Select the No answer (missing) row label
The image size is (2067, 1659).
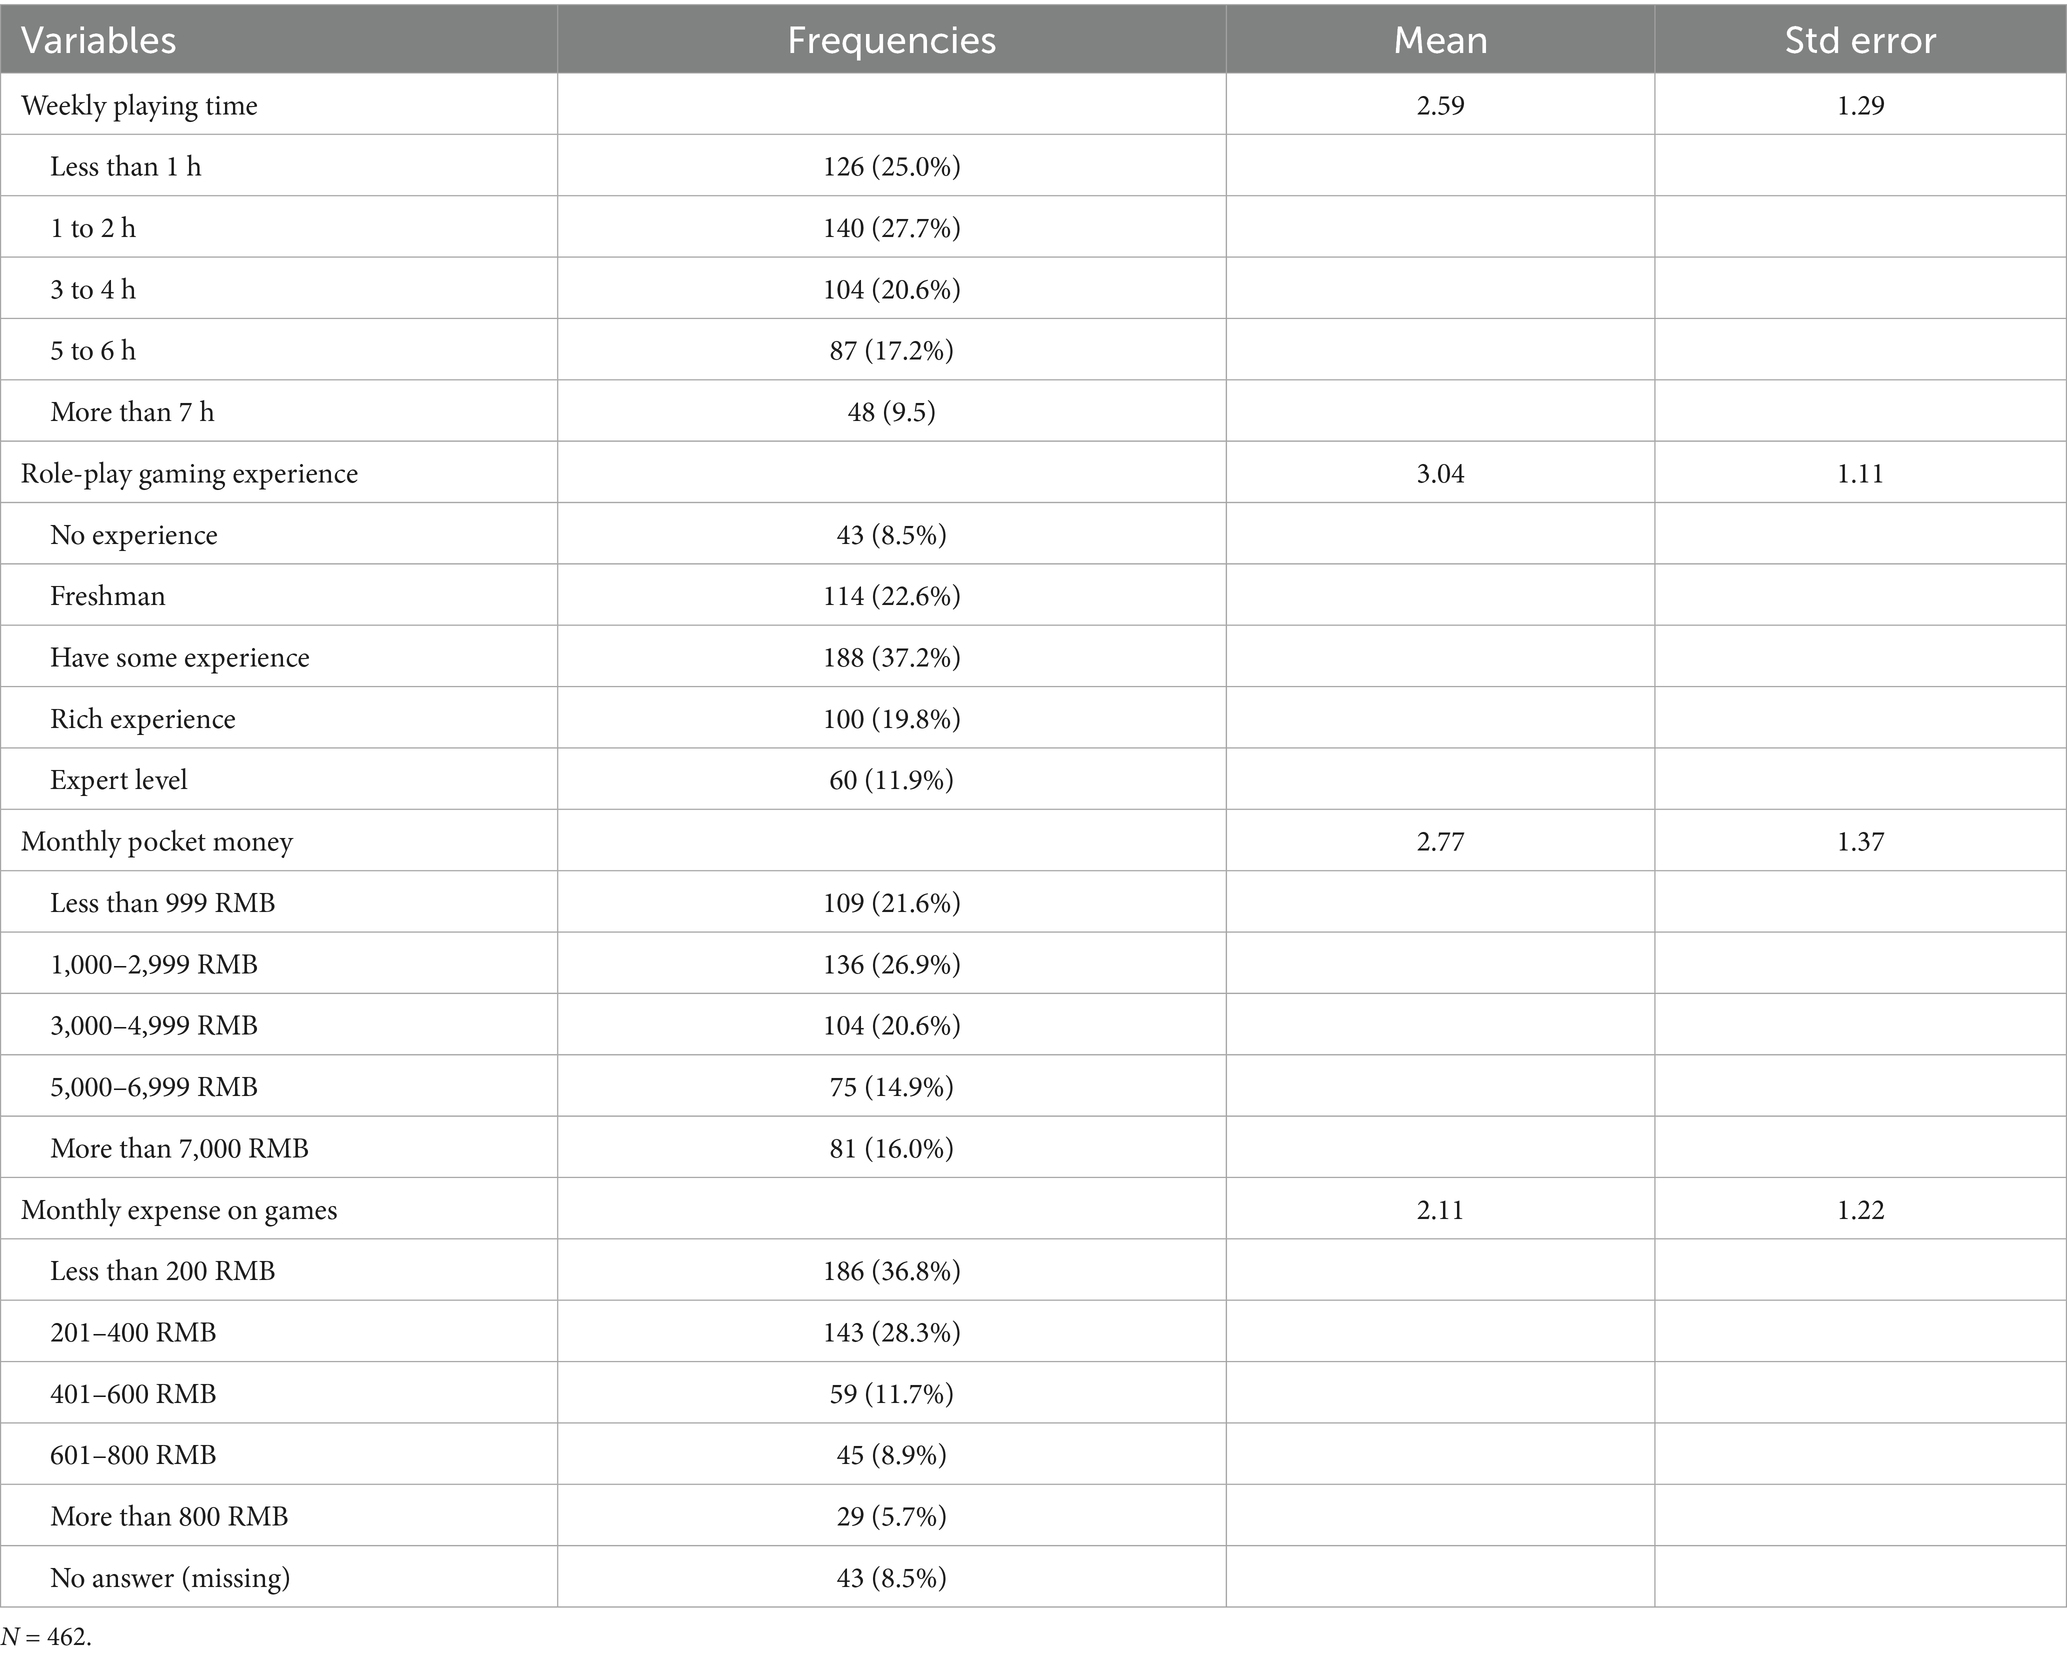170,1577
